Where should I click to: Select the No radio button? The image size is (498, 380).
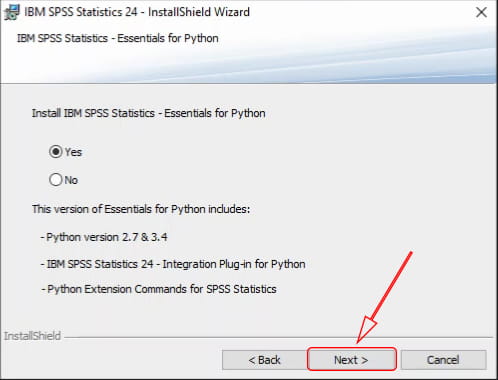tap(56, 180)
